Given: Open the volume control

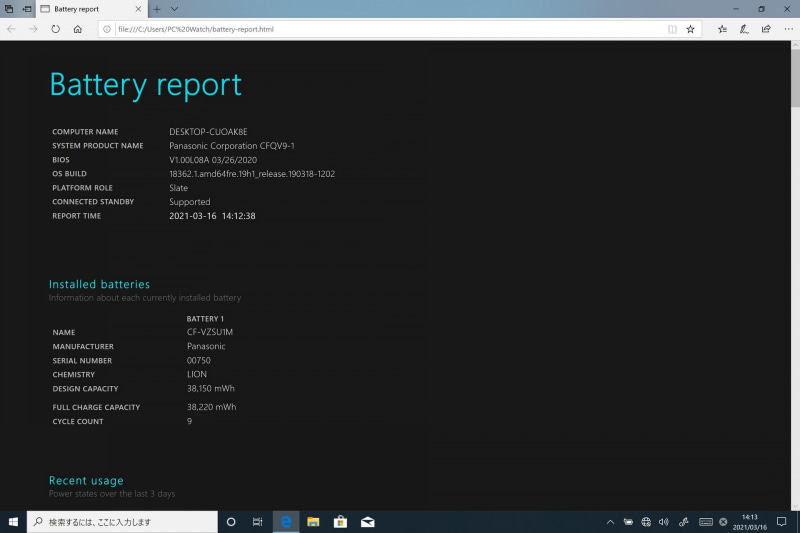Looking at the screenshot, I should click(664, 522).
